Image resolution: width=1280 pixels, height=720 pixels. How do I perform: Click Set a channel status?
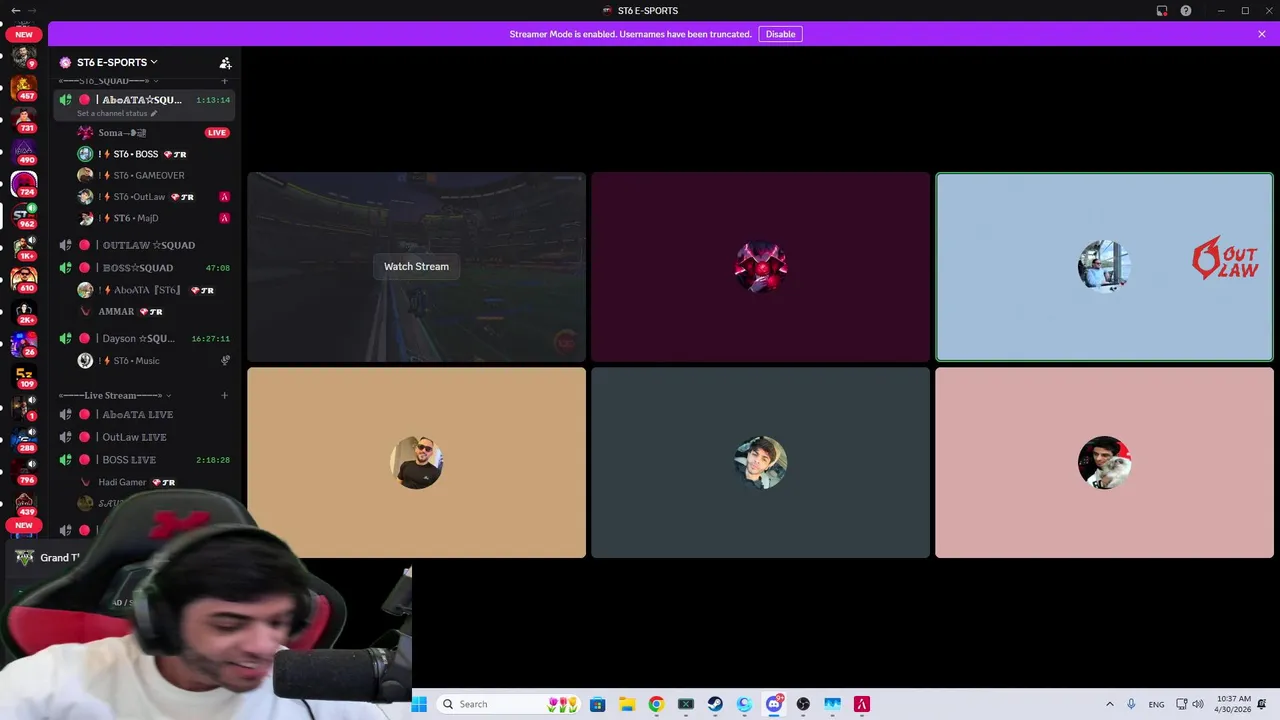pos(112,113)
